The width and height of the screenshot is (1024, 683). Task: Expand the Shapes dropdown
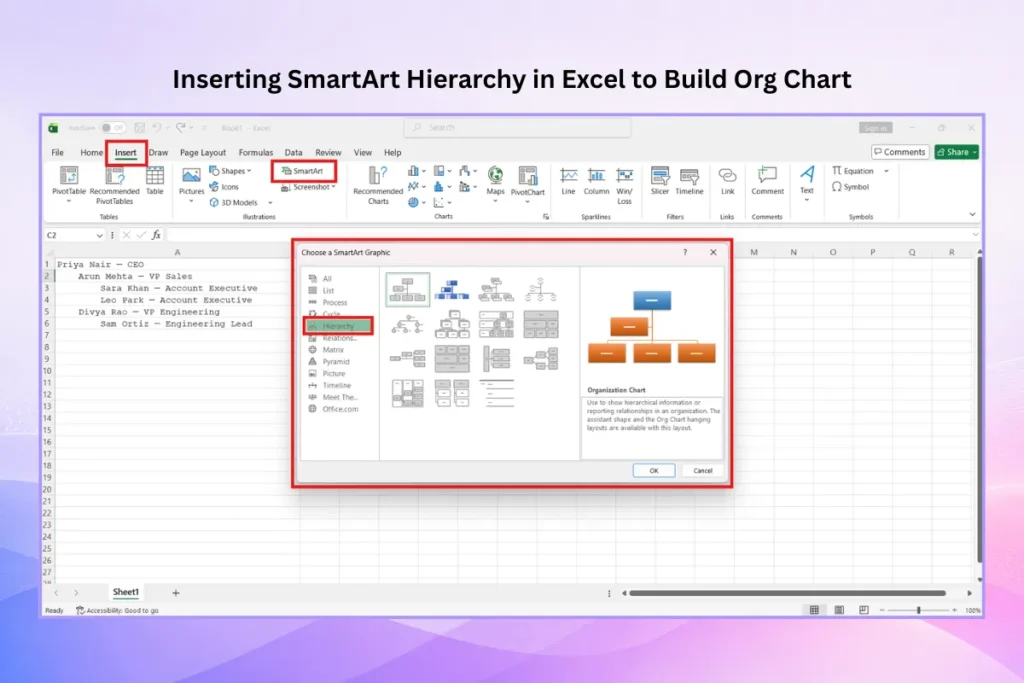click(x=249, y=171)
